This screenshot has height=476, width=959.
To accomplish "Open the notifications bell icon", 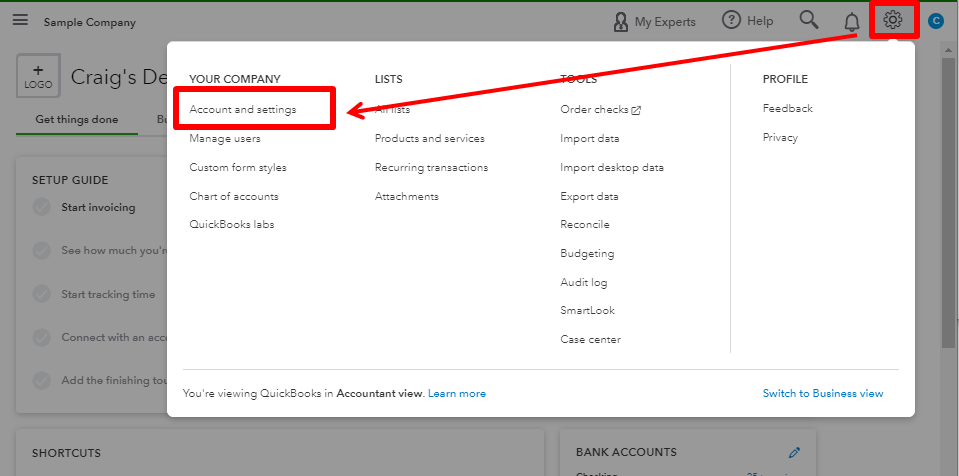I will coord(851,23).
